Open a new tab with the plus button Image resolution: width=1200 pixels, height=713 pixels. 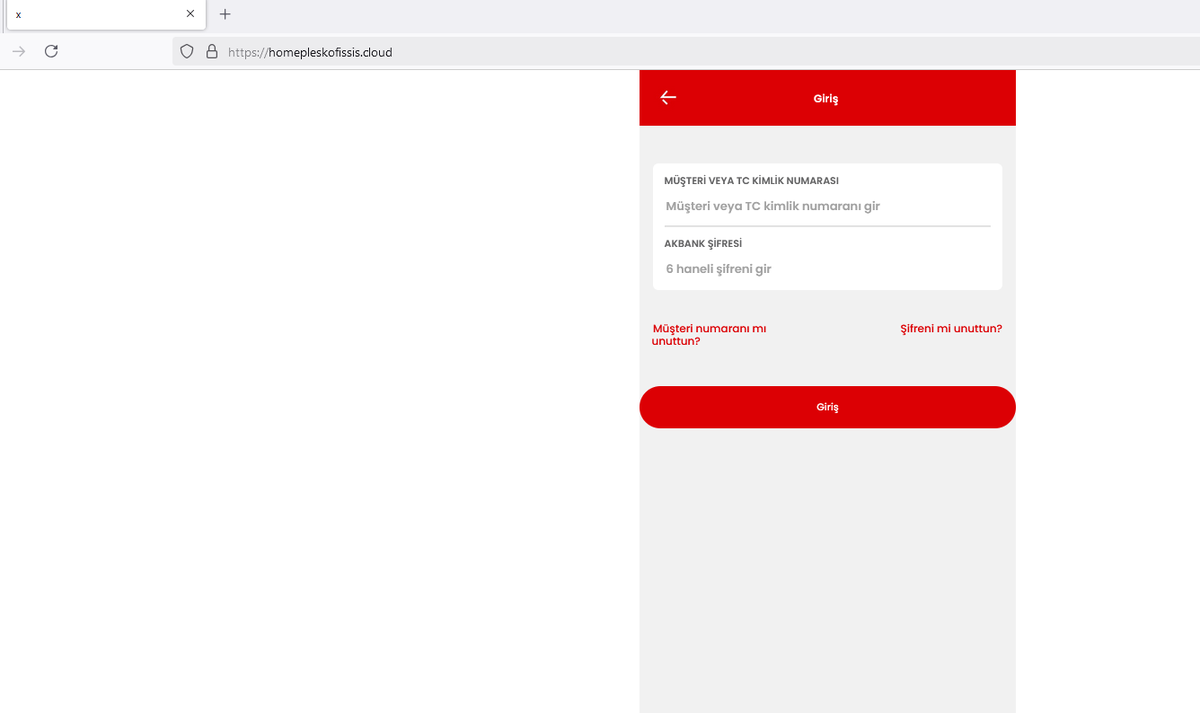(225, 14)
